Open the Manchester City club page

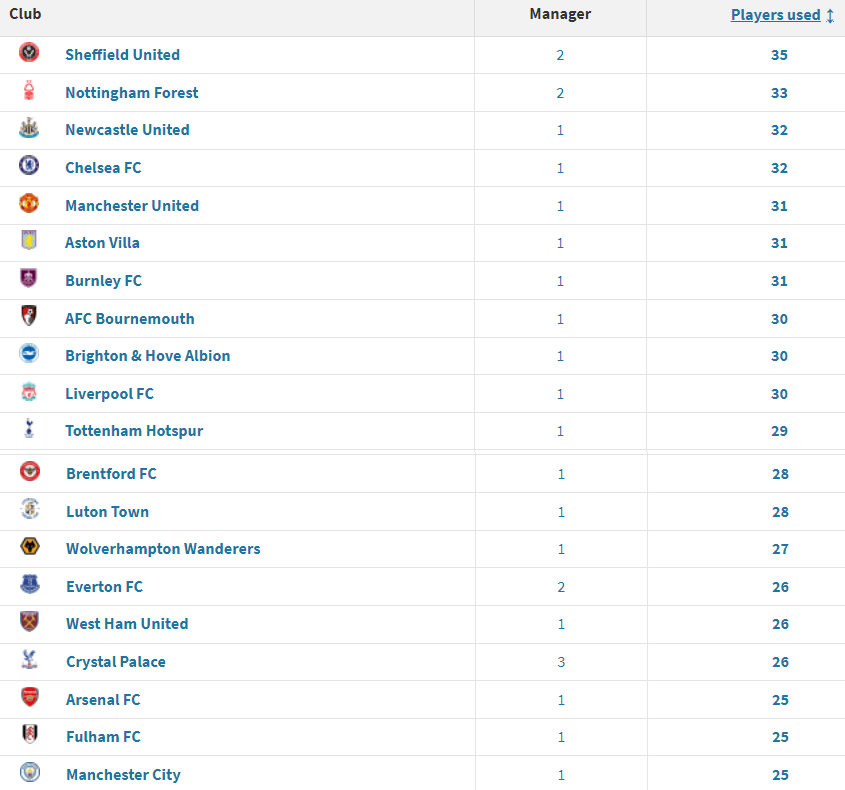click(123, 775)
